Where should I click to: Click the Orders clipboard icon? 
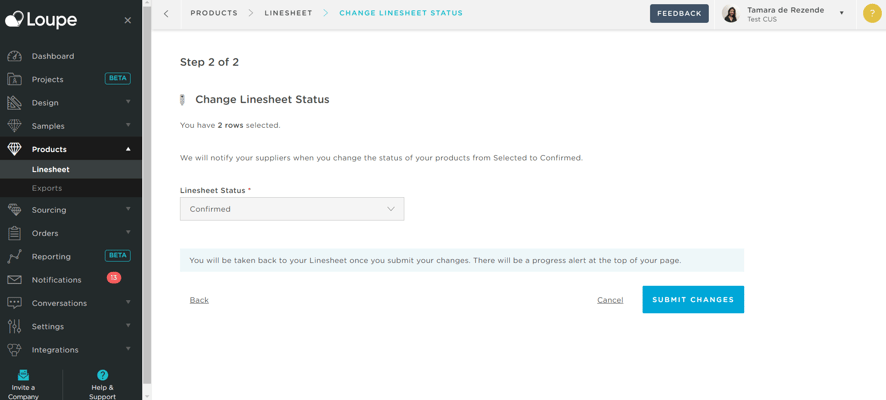tap(14, 233)
